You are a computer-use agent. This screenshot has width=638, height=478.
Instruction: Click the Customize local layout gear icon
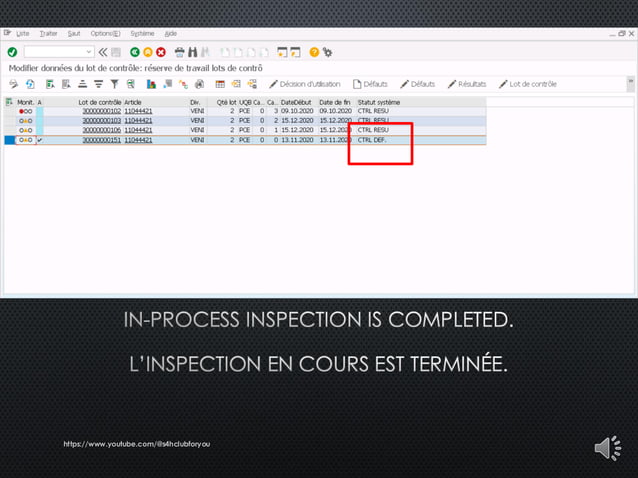coord(328,52)
